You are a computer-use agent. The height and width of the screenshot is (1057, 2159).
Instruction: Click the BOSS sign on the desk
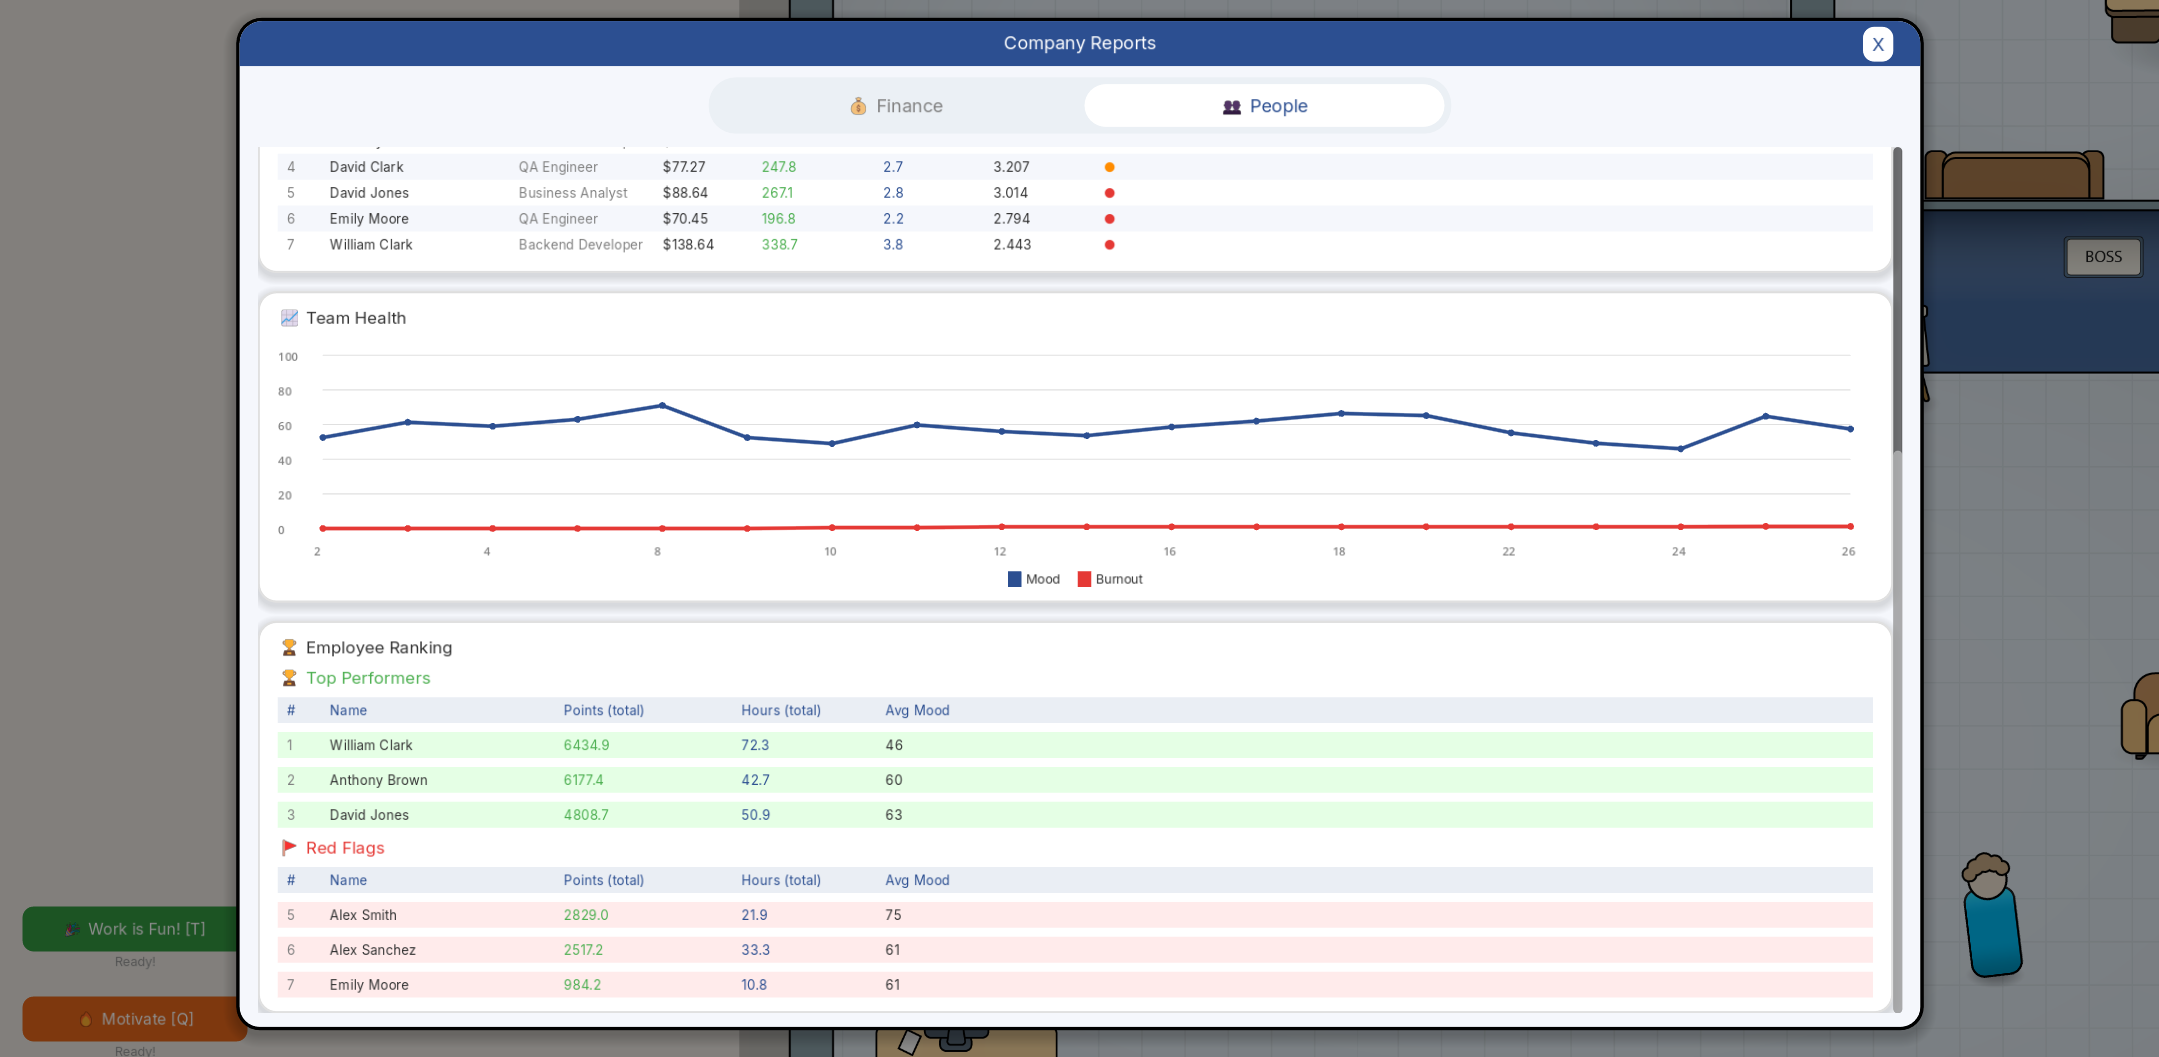coord(2103,257)
